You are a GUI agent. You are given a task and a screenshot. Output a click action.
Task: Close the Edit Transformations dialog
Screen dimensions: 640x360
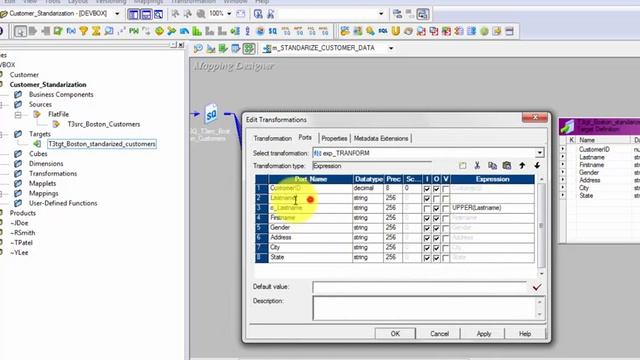[x=535, y=118]
